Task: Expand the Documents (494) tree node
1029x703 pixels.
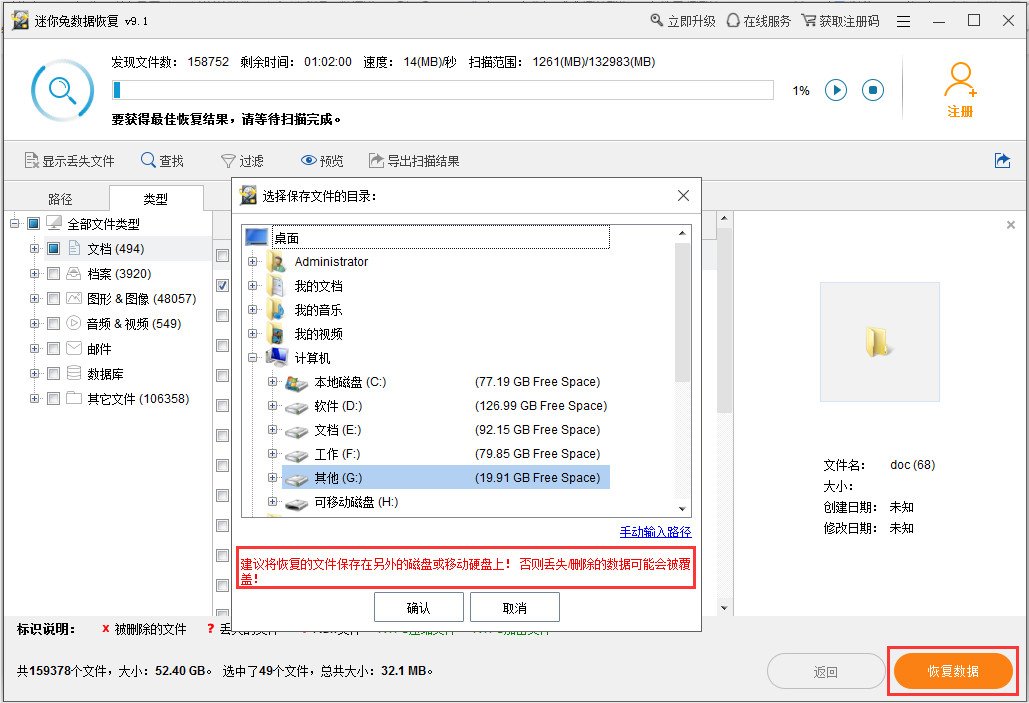Action: point(34,249)
